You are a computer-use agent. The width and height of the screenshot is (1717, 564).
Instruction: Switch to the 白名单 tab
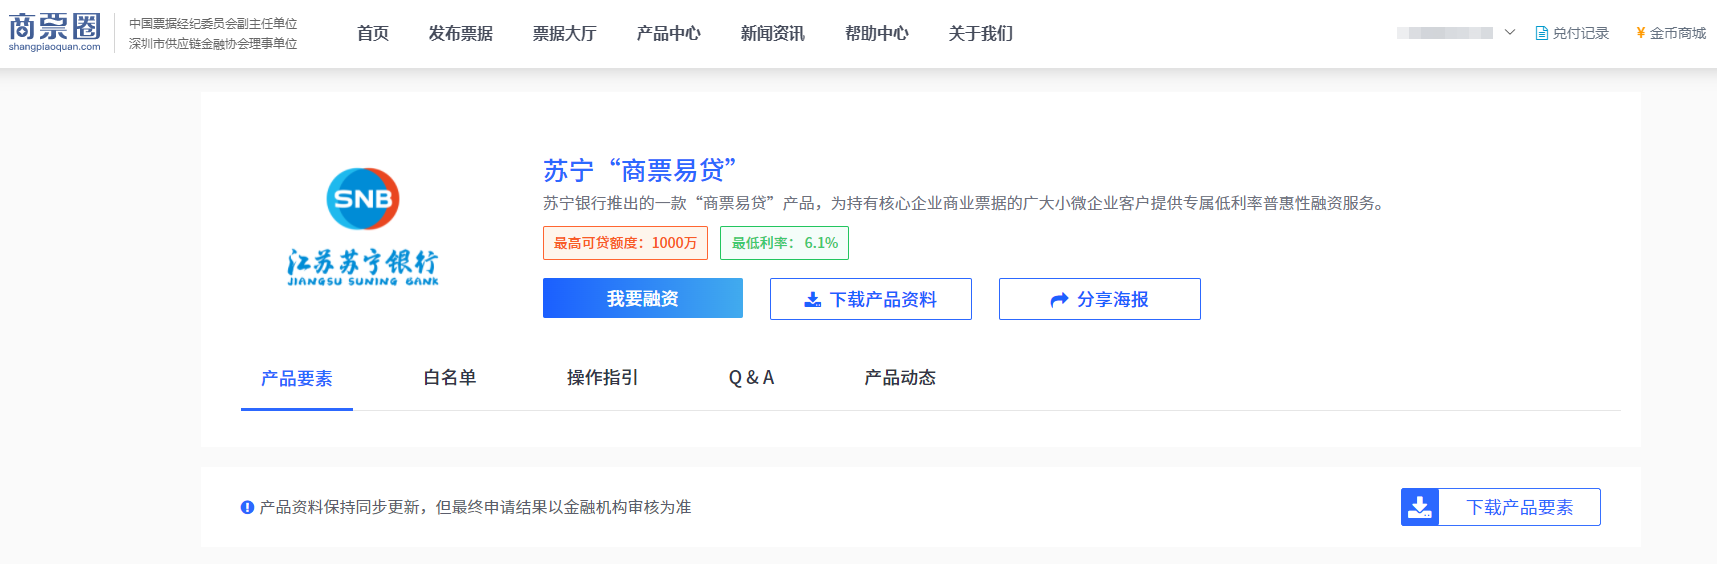point(450,378)
